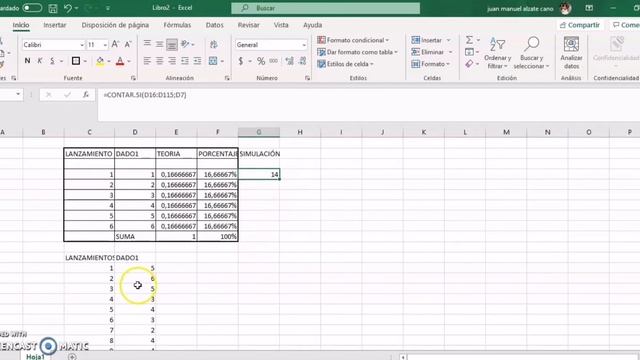Align text left icon
Image resolution: width=640 pixels, height=360 pixels.
(x=147, y=61)
